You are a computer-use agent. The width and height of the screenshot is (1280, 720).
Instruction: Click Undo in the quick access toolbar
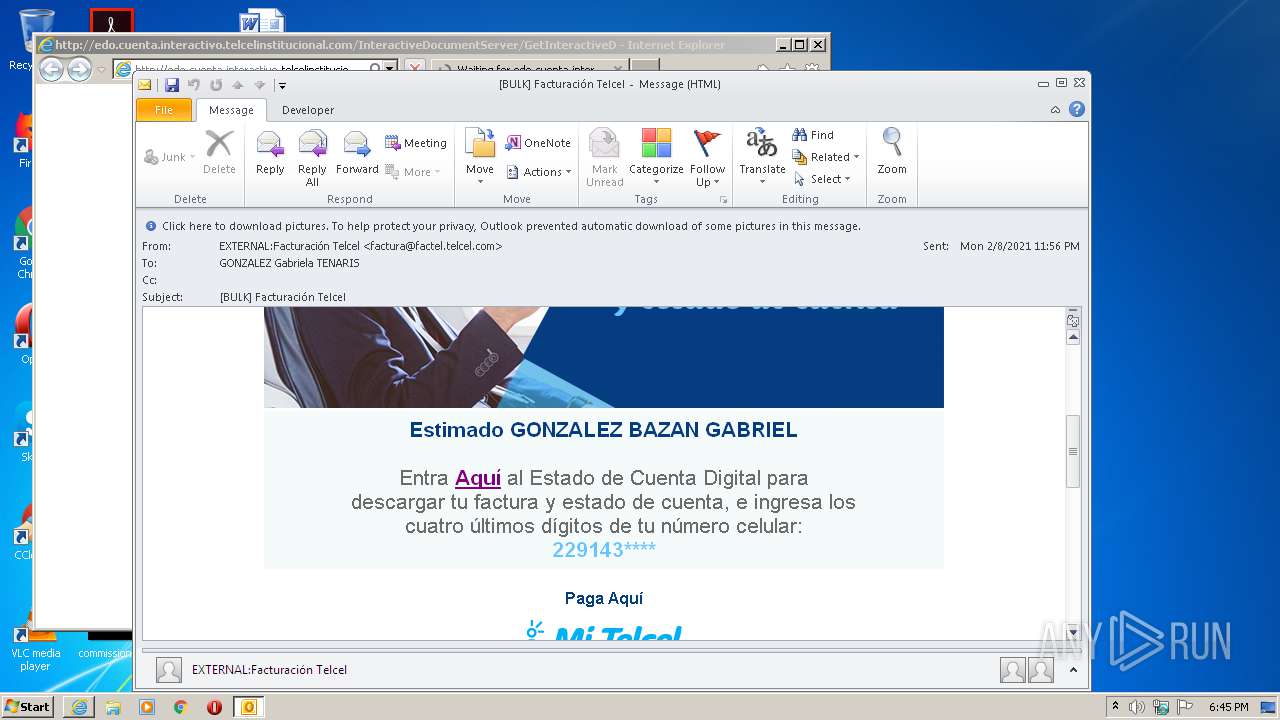[x=194, y=85]
